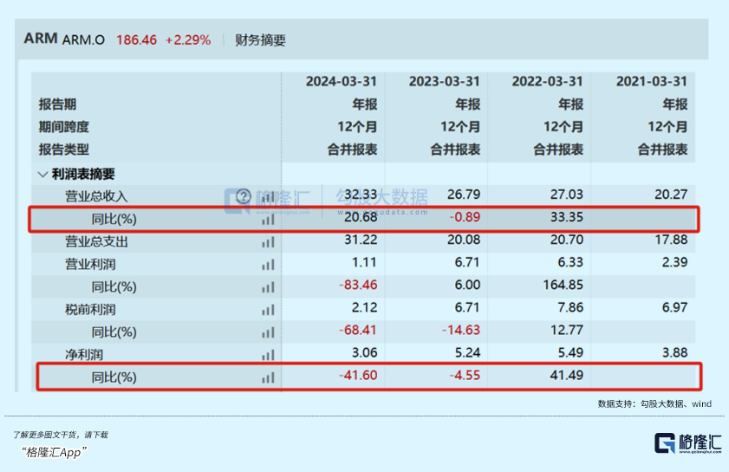Open chart icon for revenue 同比(%) row

[268, 219]
